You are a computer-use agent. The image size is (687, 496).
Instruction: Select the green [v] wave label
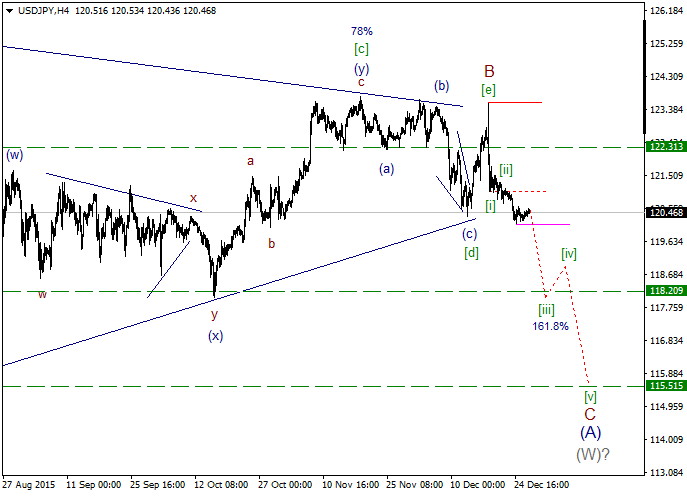(590, 397)
